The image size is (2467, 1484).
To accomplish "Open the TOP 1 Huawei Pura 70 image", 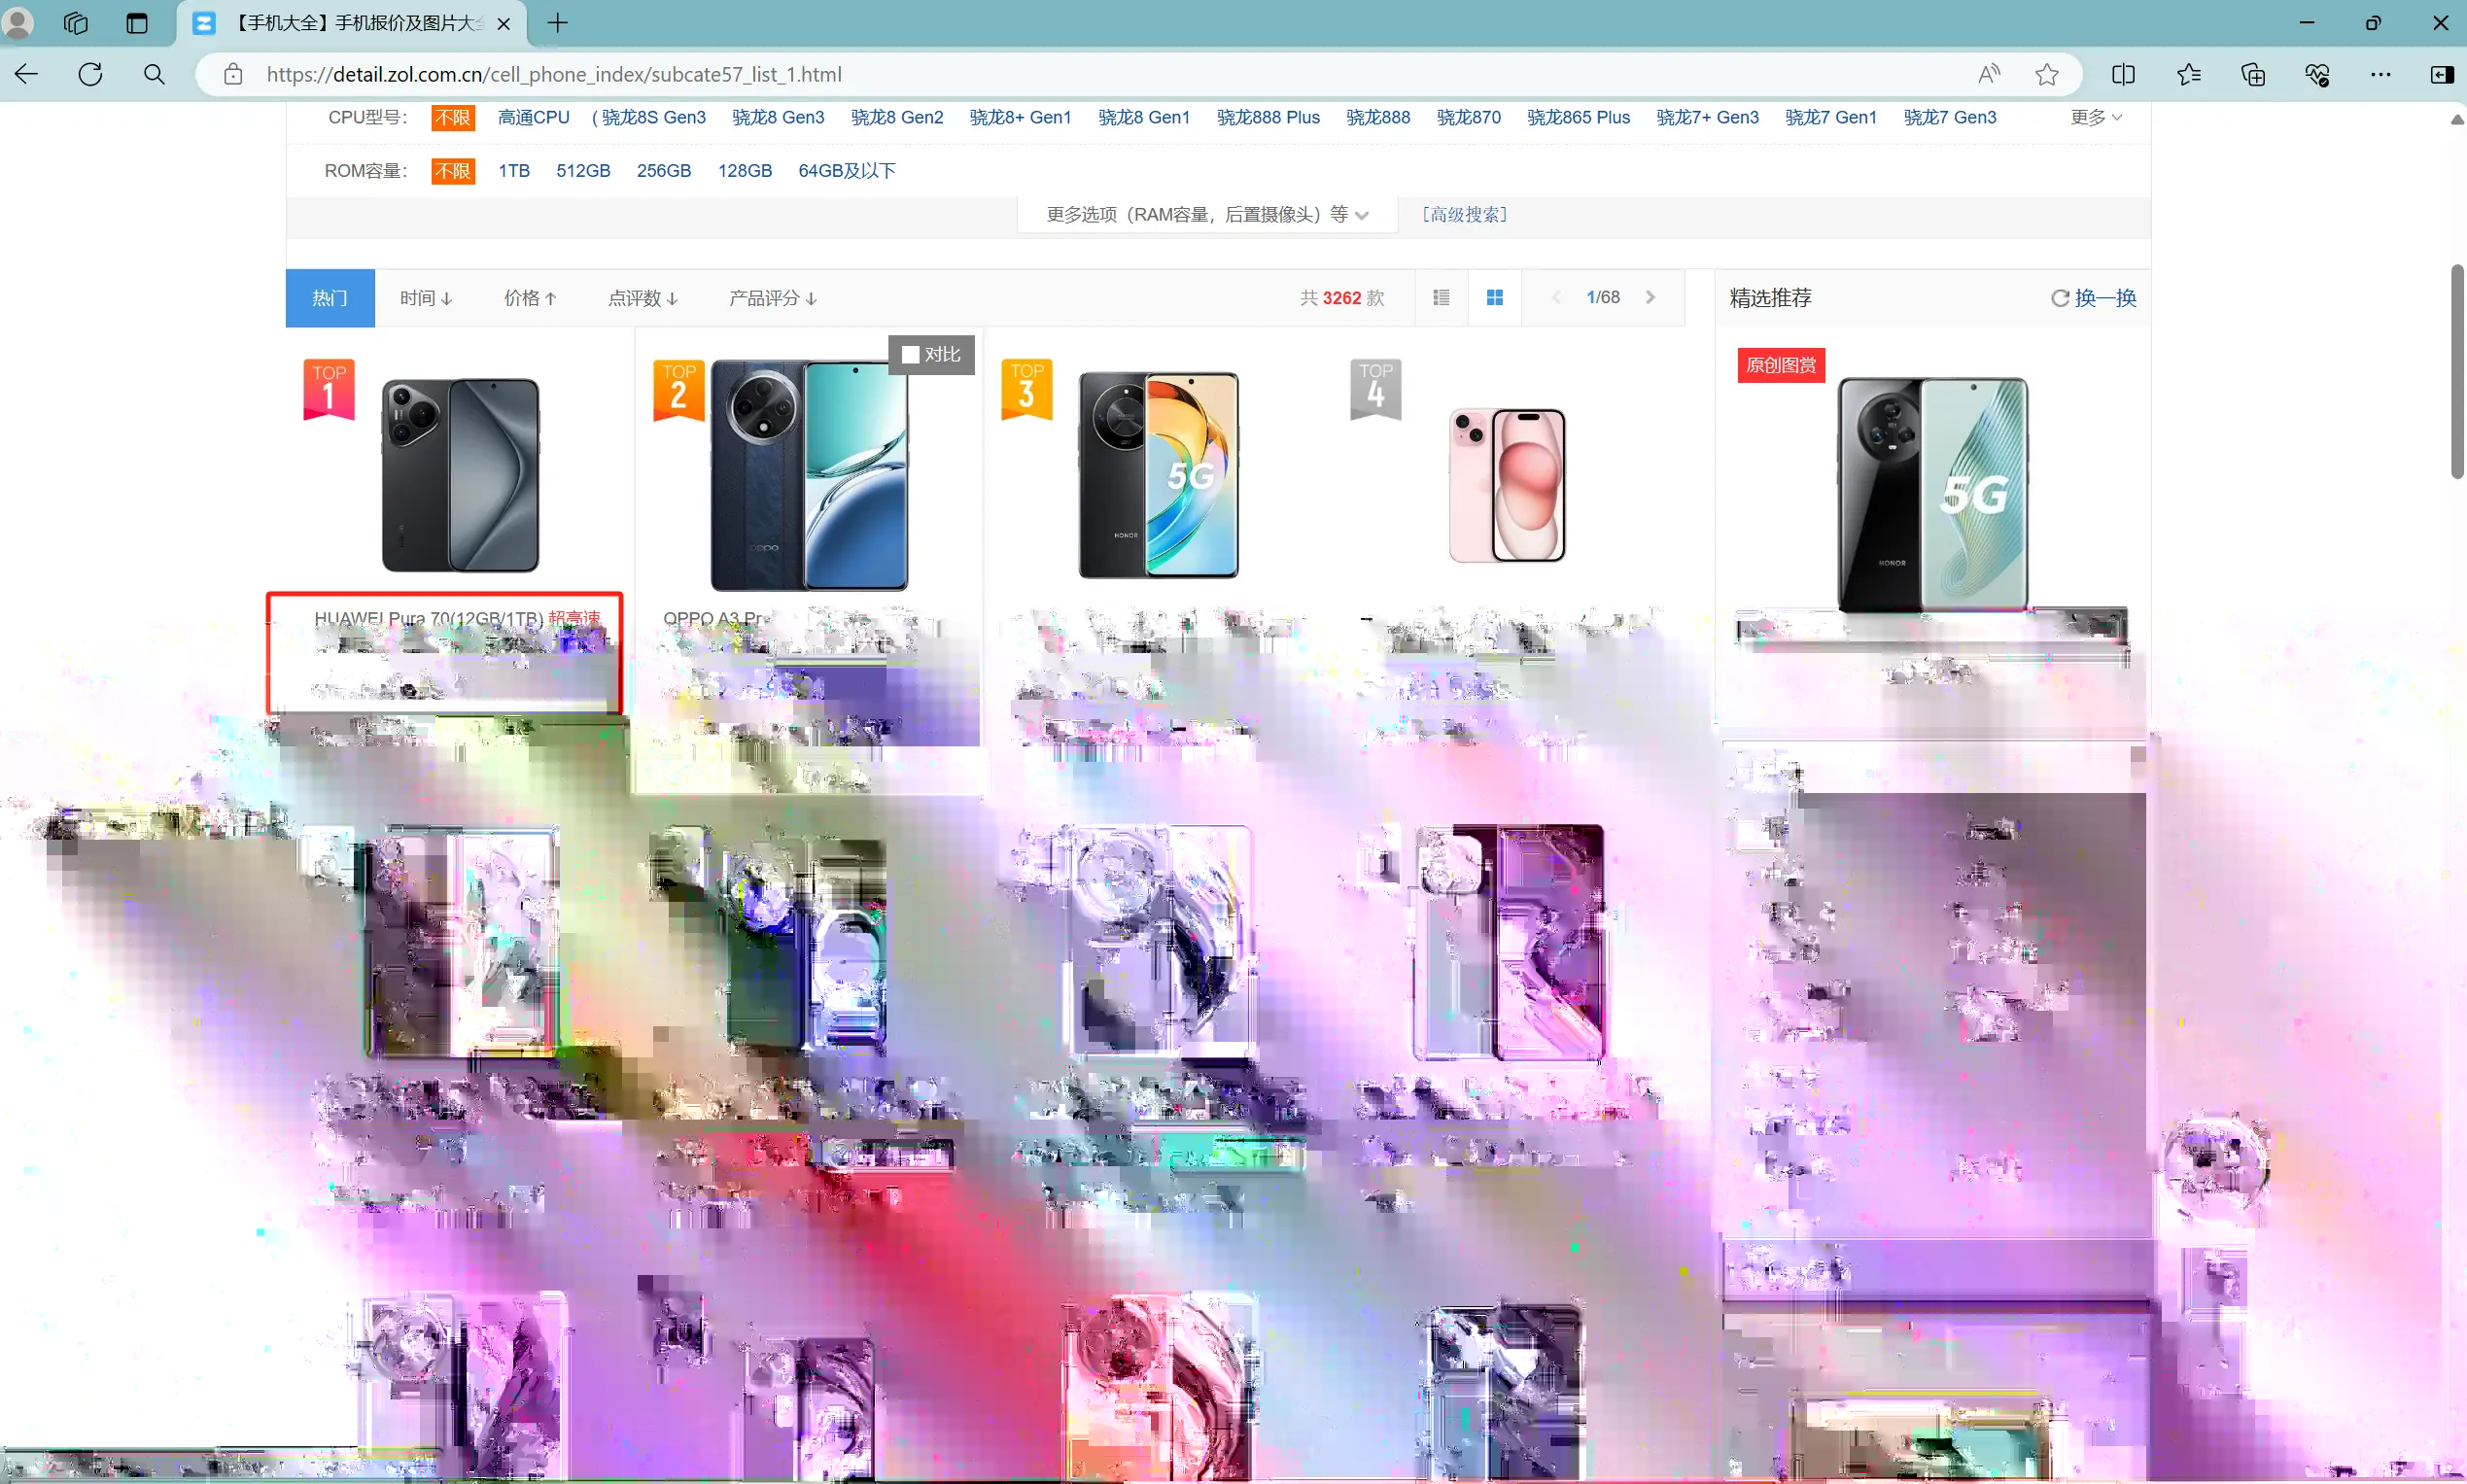I will click(x=460, y=475).
